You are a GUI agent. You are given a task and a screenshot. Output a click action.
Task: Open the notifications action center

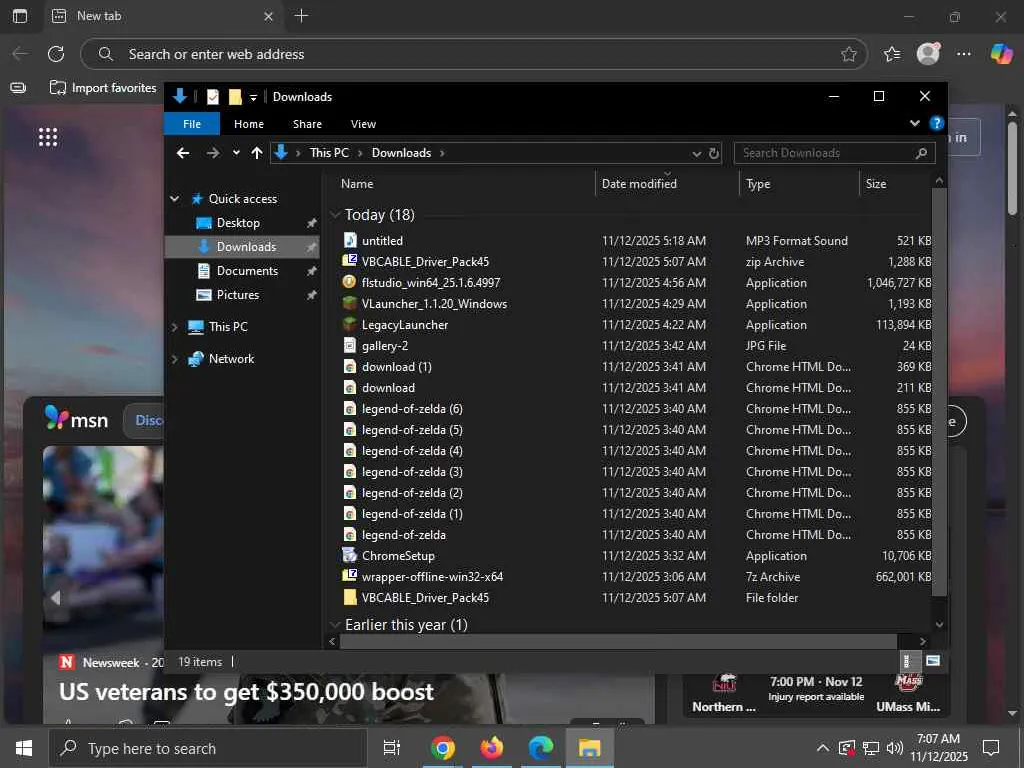(x=991, y=748)
